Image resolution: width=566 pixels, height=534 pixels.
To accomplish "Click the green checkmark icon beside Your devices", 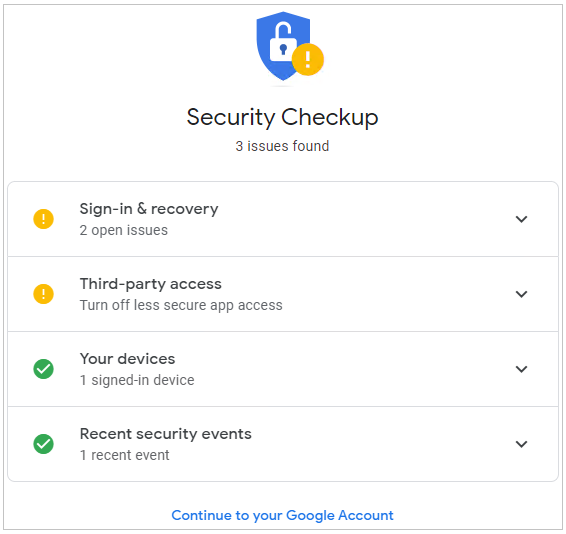I will pos(43,369).
